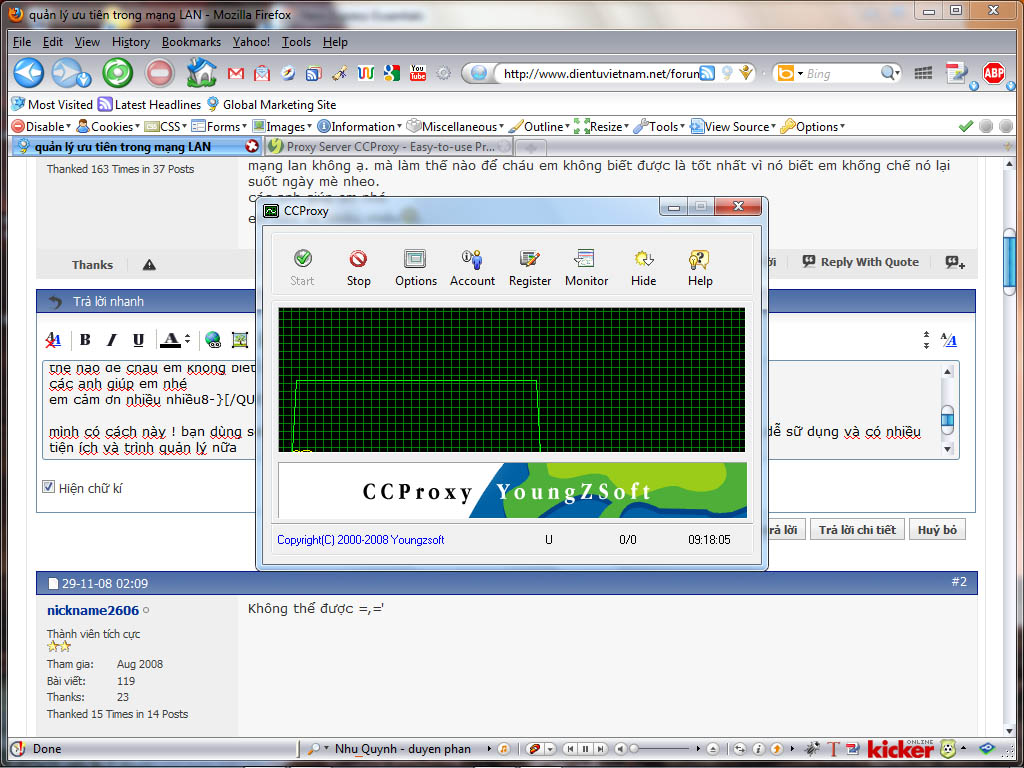The width and height of the screenshot is (1024, 768).
Task: Click the music player volume slider
Action: coord(660,749)
